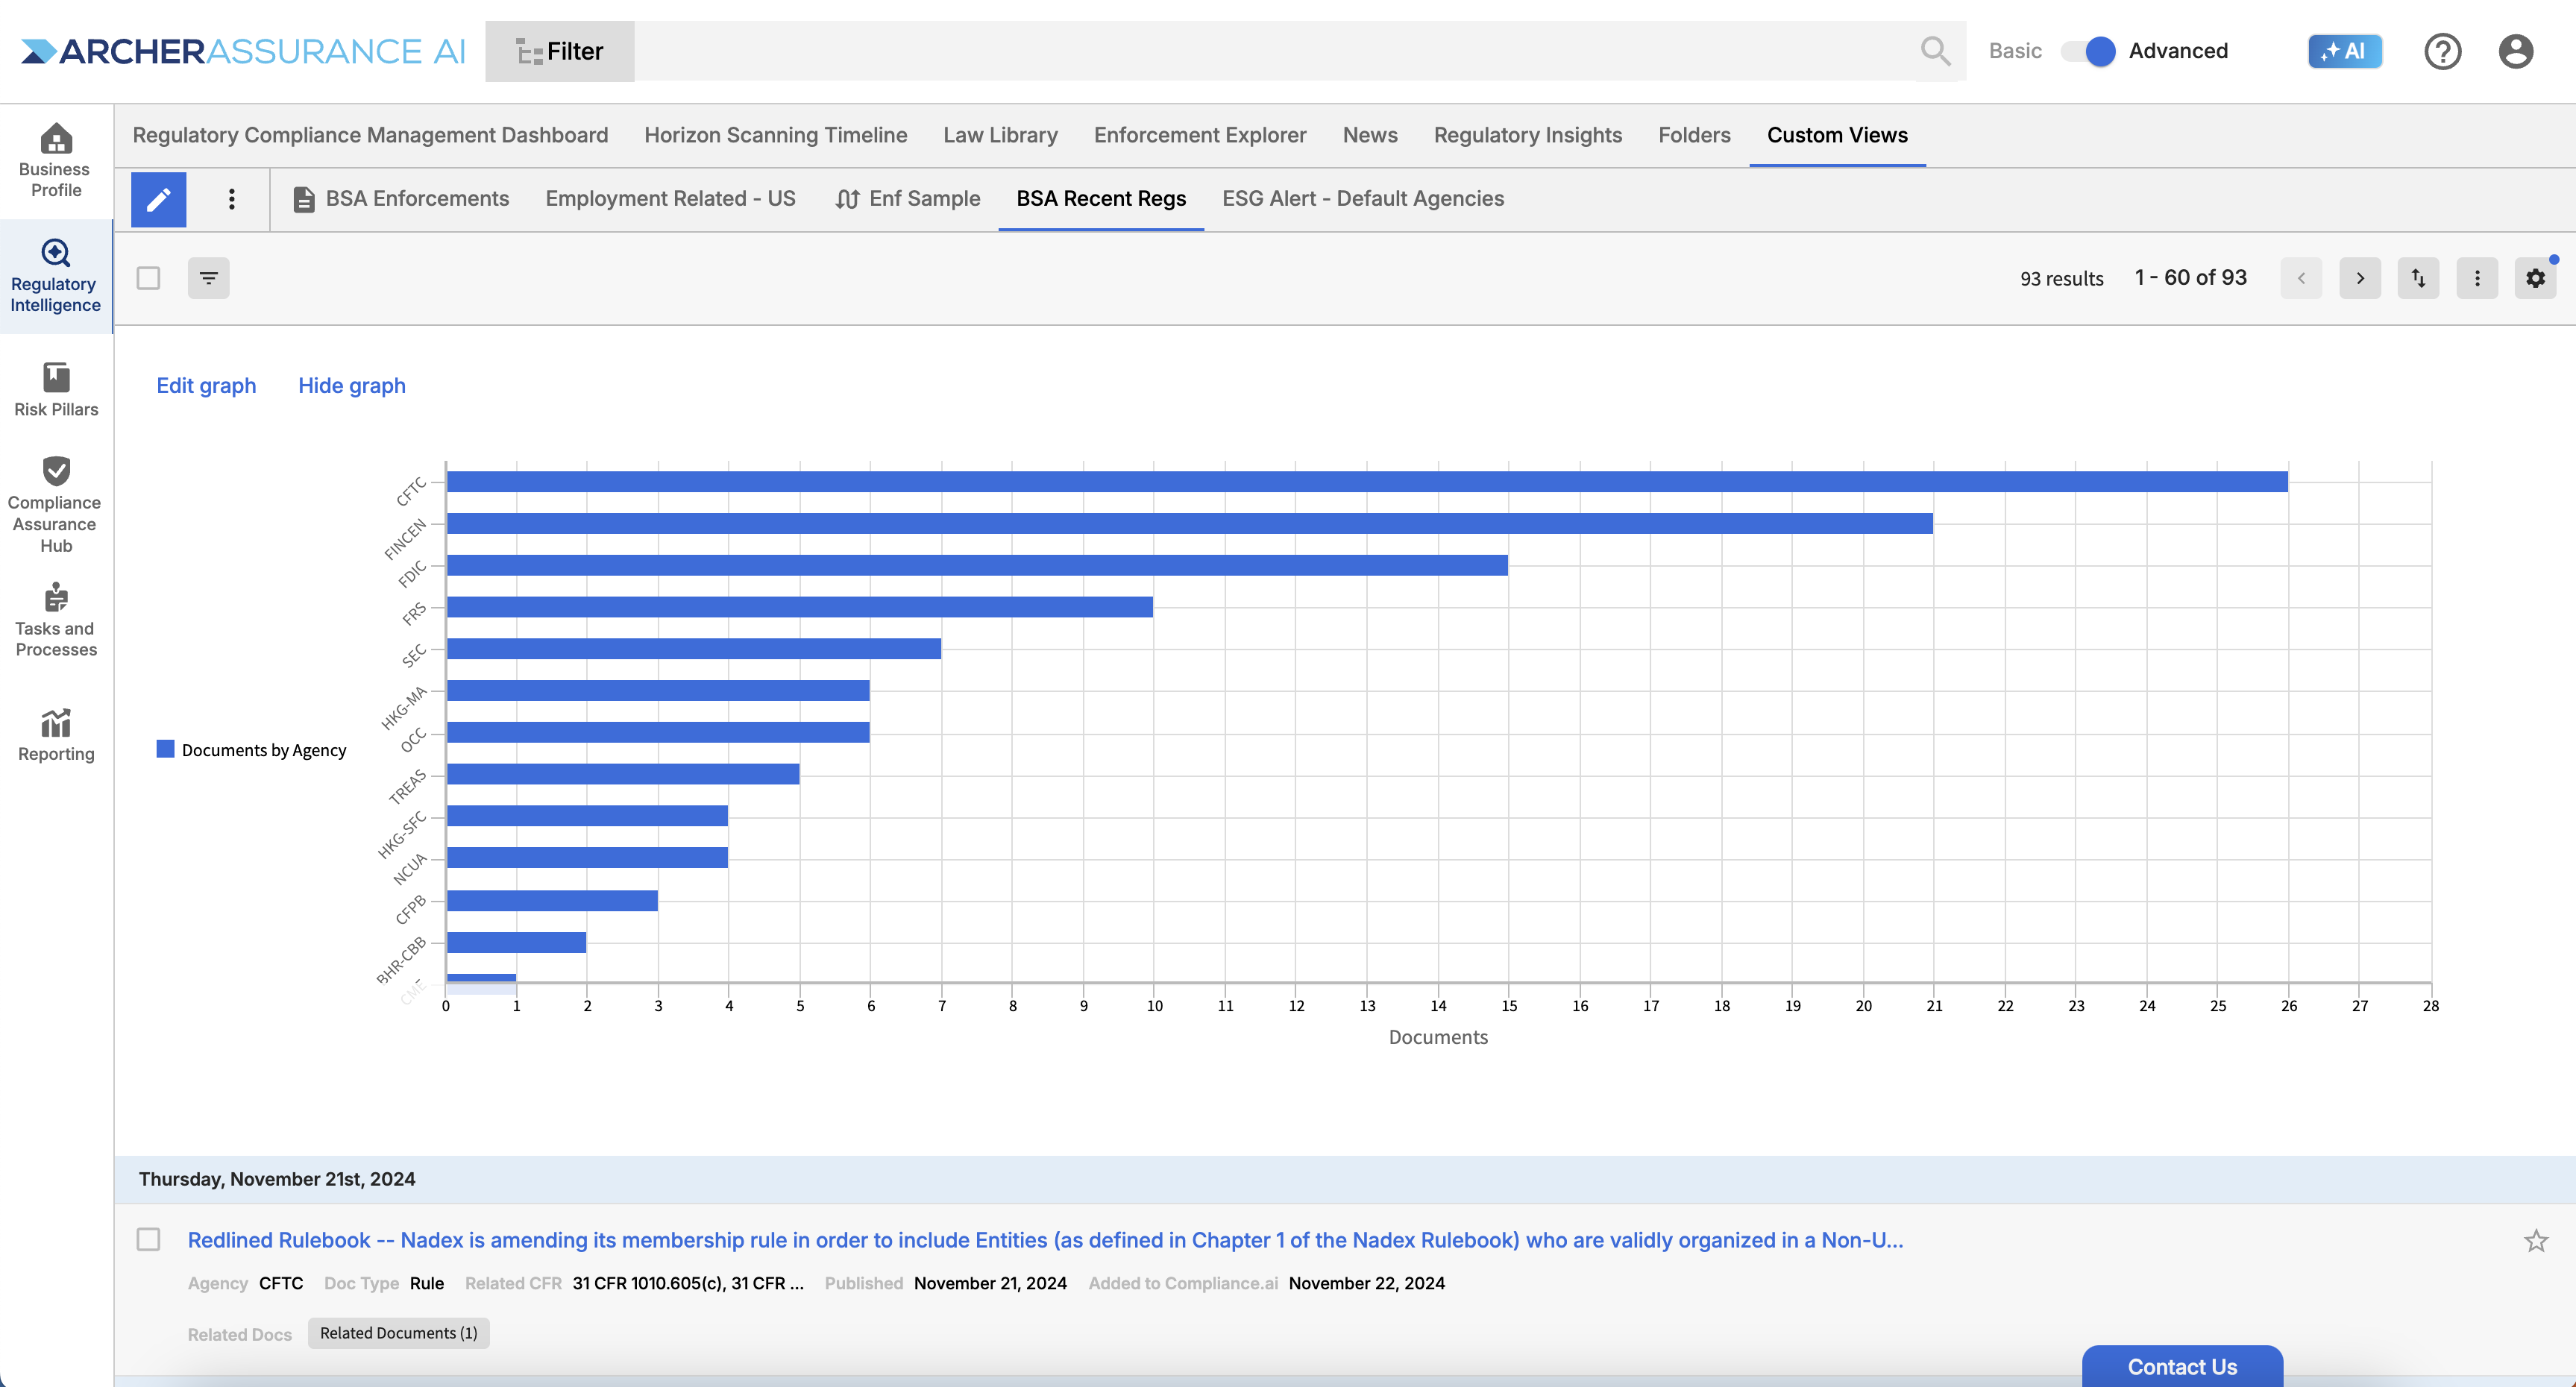Click 'Thursday, November 21st, 2024' header
Viewport: 2576px width, 1387px height.
pyautogui.click(x=277, y=1179)
